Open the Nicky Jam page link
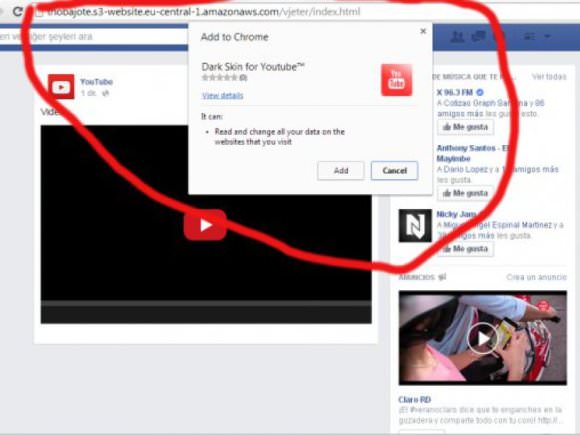Screen dimensions: 580x435 point(456,214)
